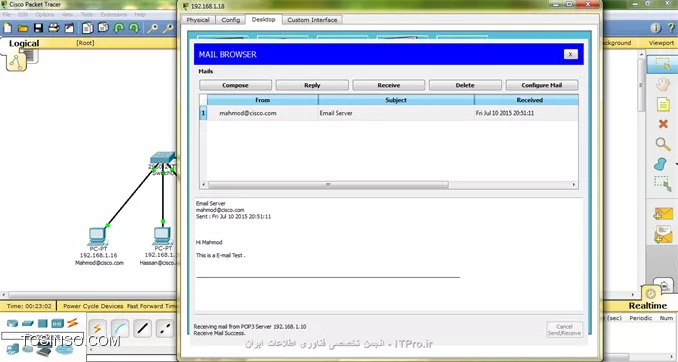Click the Compose button
Viewport: 678px width, 362px height.
pyautogui.click(x=235, y=85)
